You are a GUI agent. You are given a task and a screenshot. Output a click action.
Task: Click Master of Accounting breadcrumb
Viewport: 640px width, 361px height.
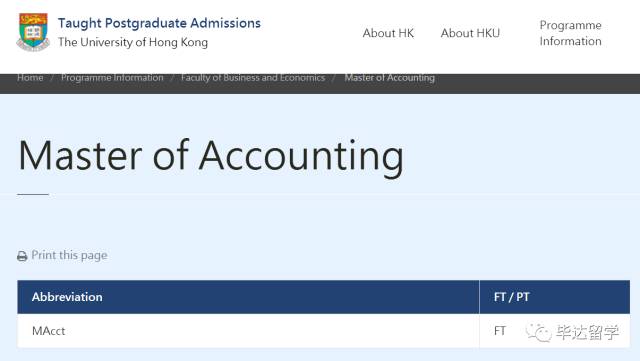(389, 78)
